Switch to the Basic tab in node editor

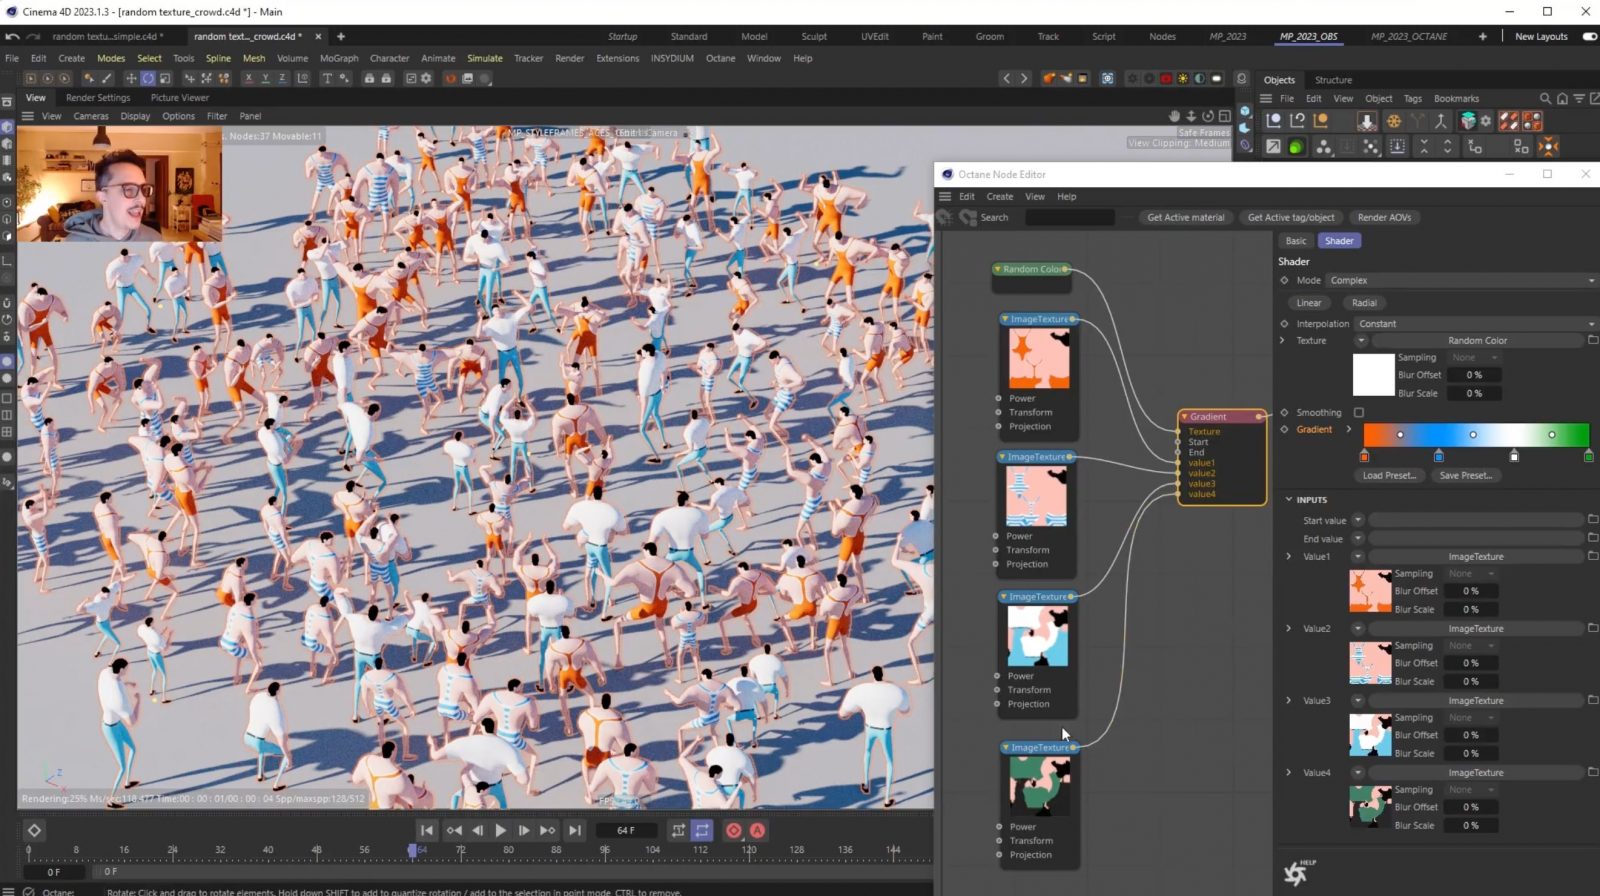[x=1295, y=241]
